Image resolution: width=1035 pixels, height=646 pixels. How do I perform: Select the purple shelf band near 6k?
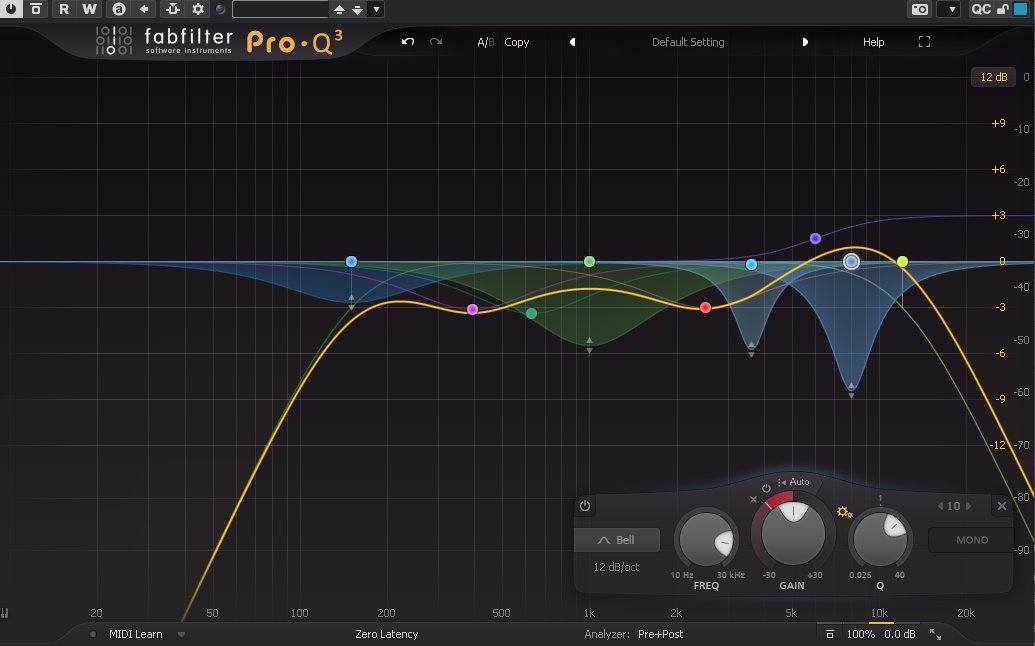(x=815, y=238)
